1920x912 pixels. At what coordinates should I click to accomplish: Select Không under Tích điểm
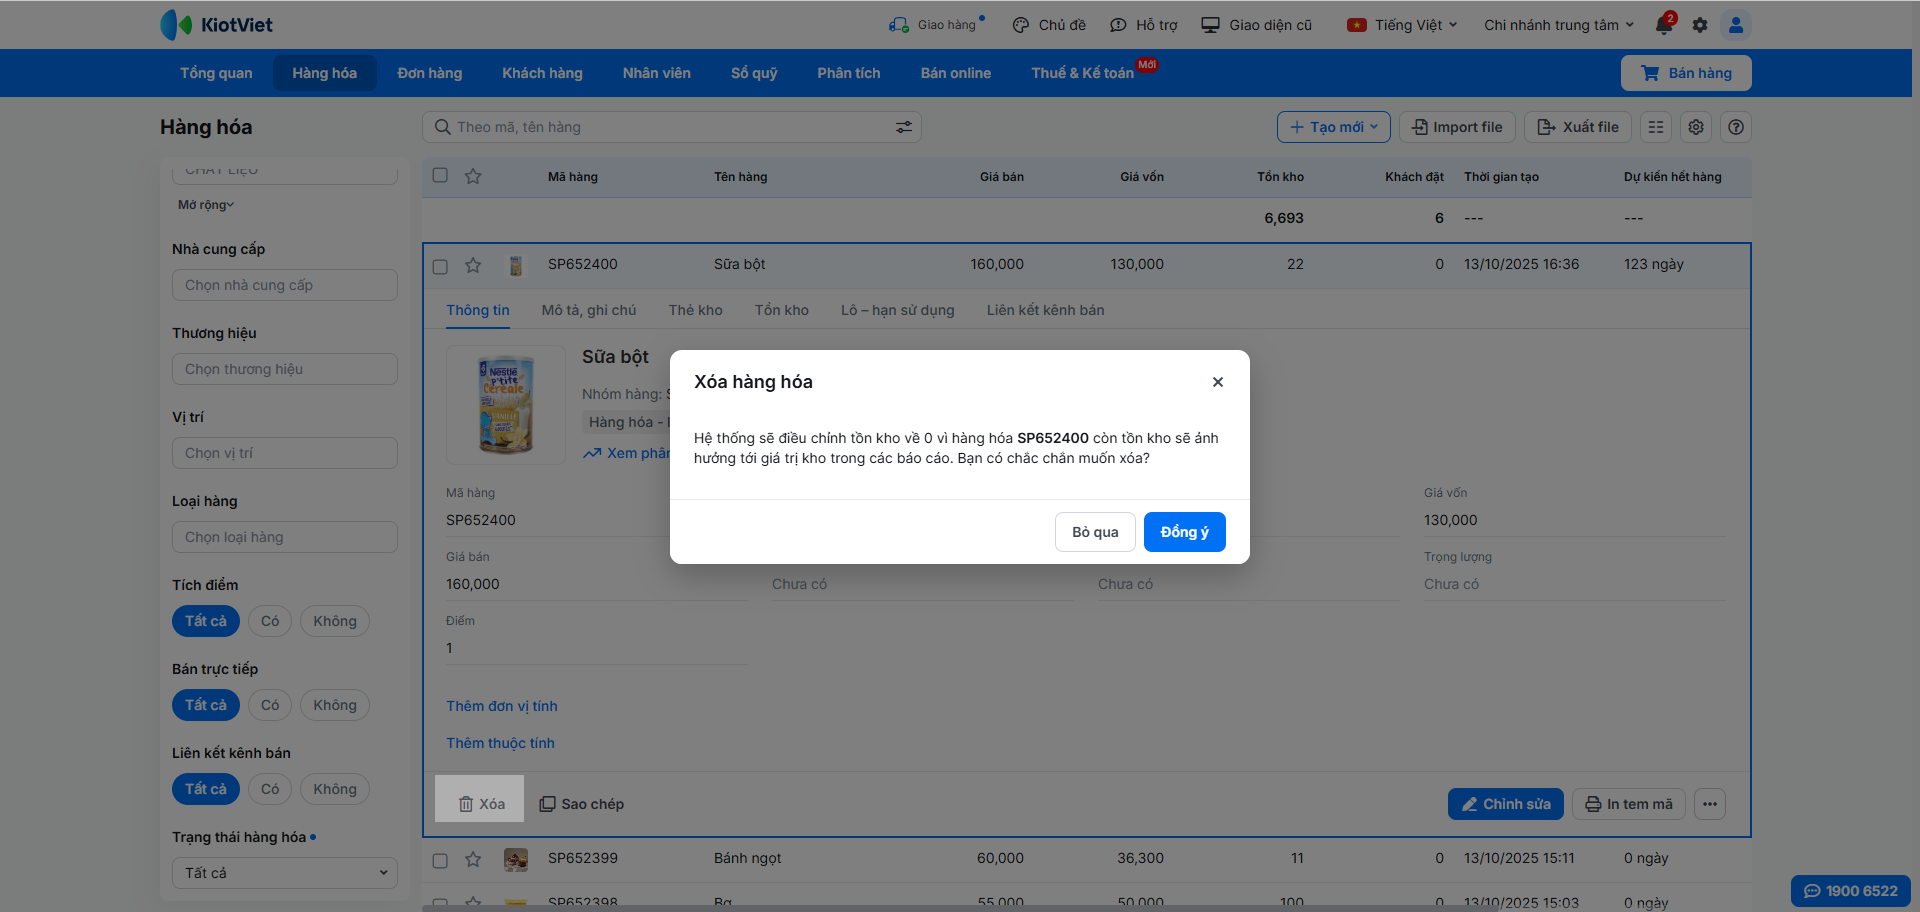335,621
